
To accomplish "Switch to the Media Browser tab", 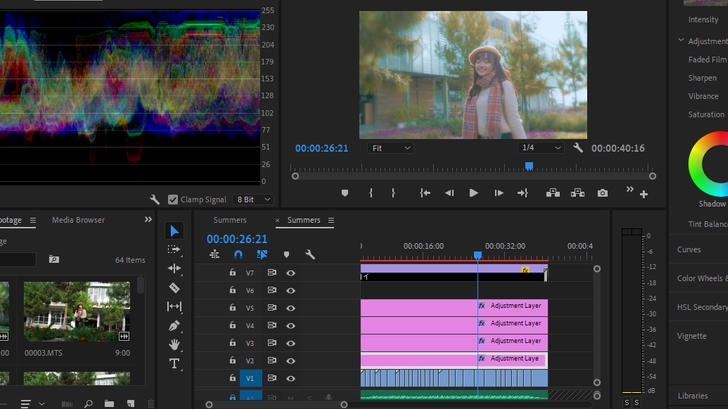I will click(x=78, y=220).
